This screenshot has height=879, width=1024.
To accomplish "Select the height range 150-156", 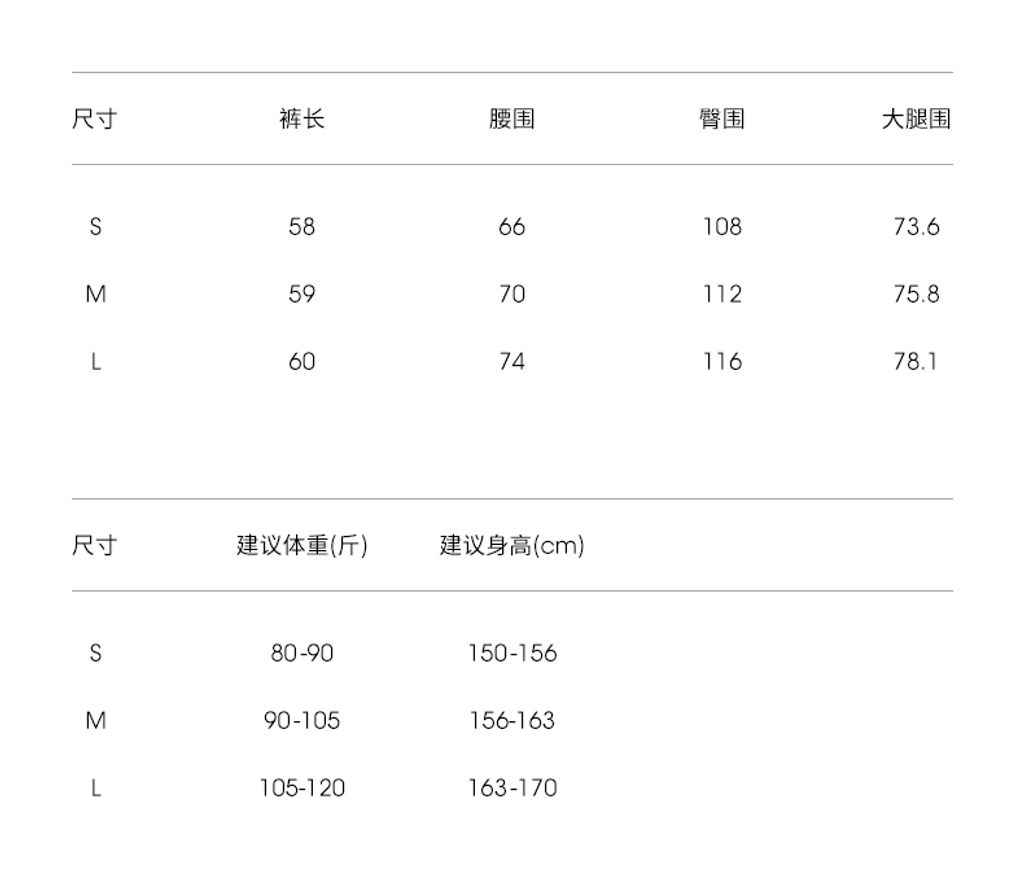I will [512, 654].
